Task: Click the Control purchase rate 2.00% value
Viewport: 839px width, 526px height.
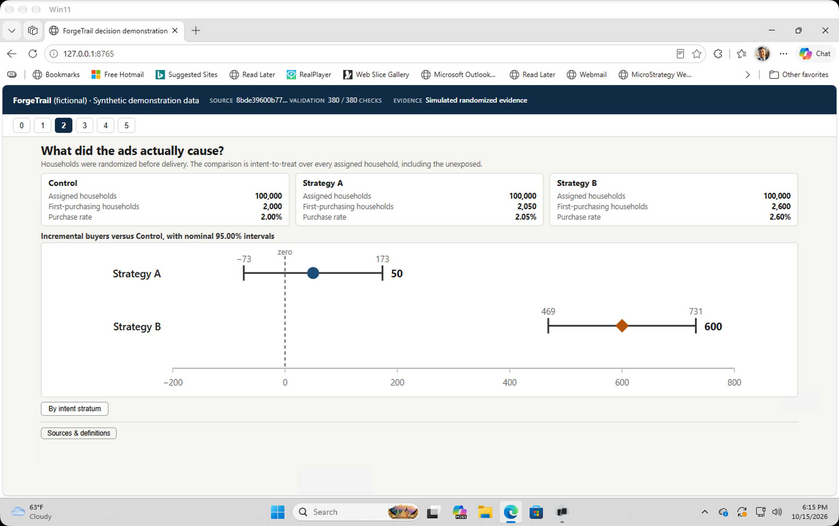Action: click(271, 217)
